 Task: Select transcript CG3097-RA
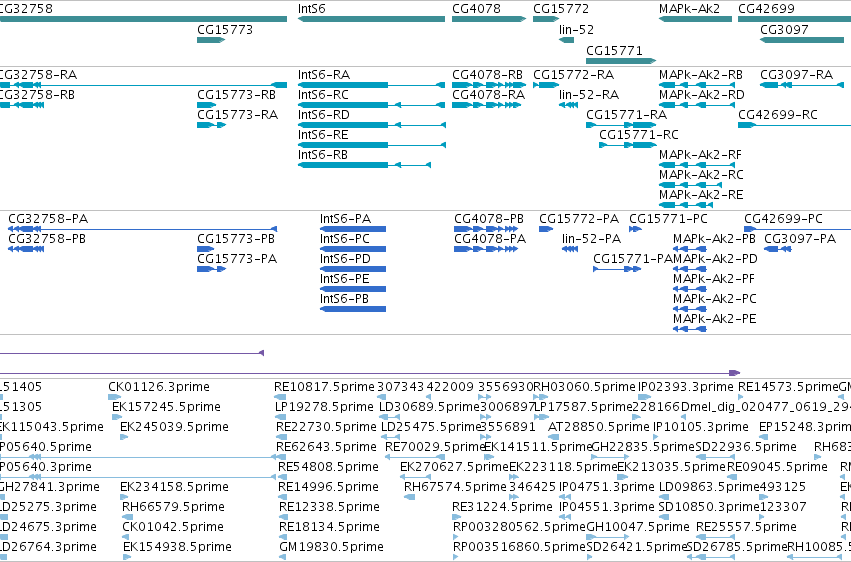pyautogui.click(x=802, y=85)
